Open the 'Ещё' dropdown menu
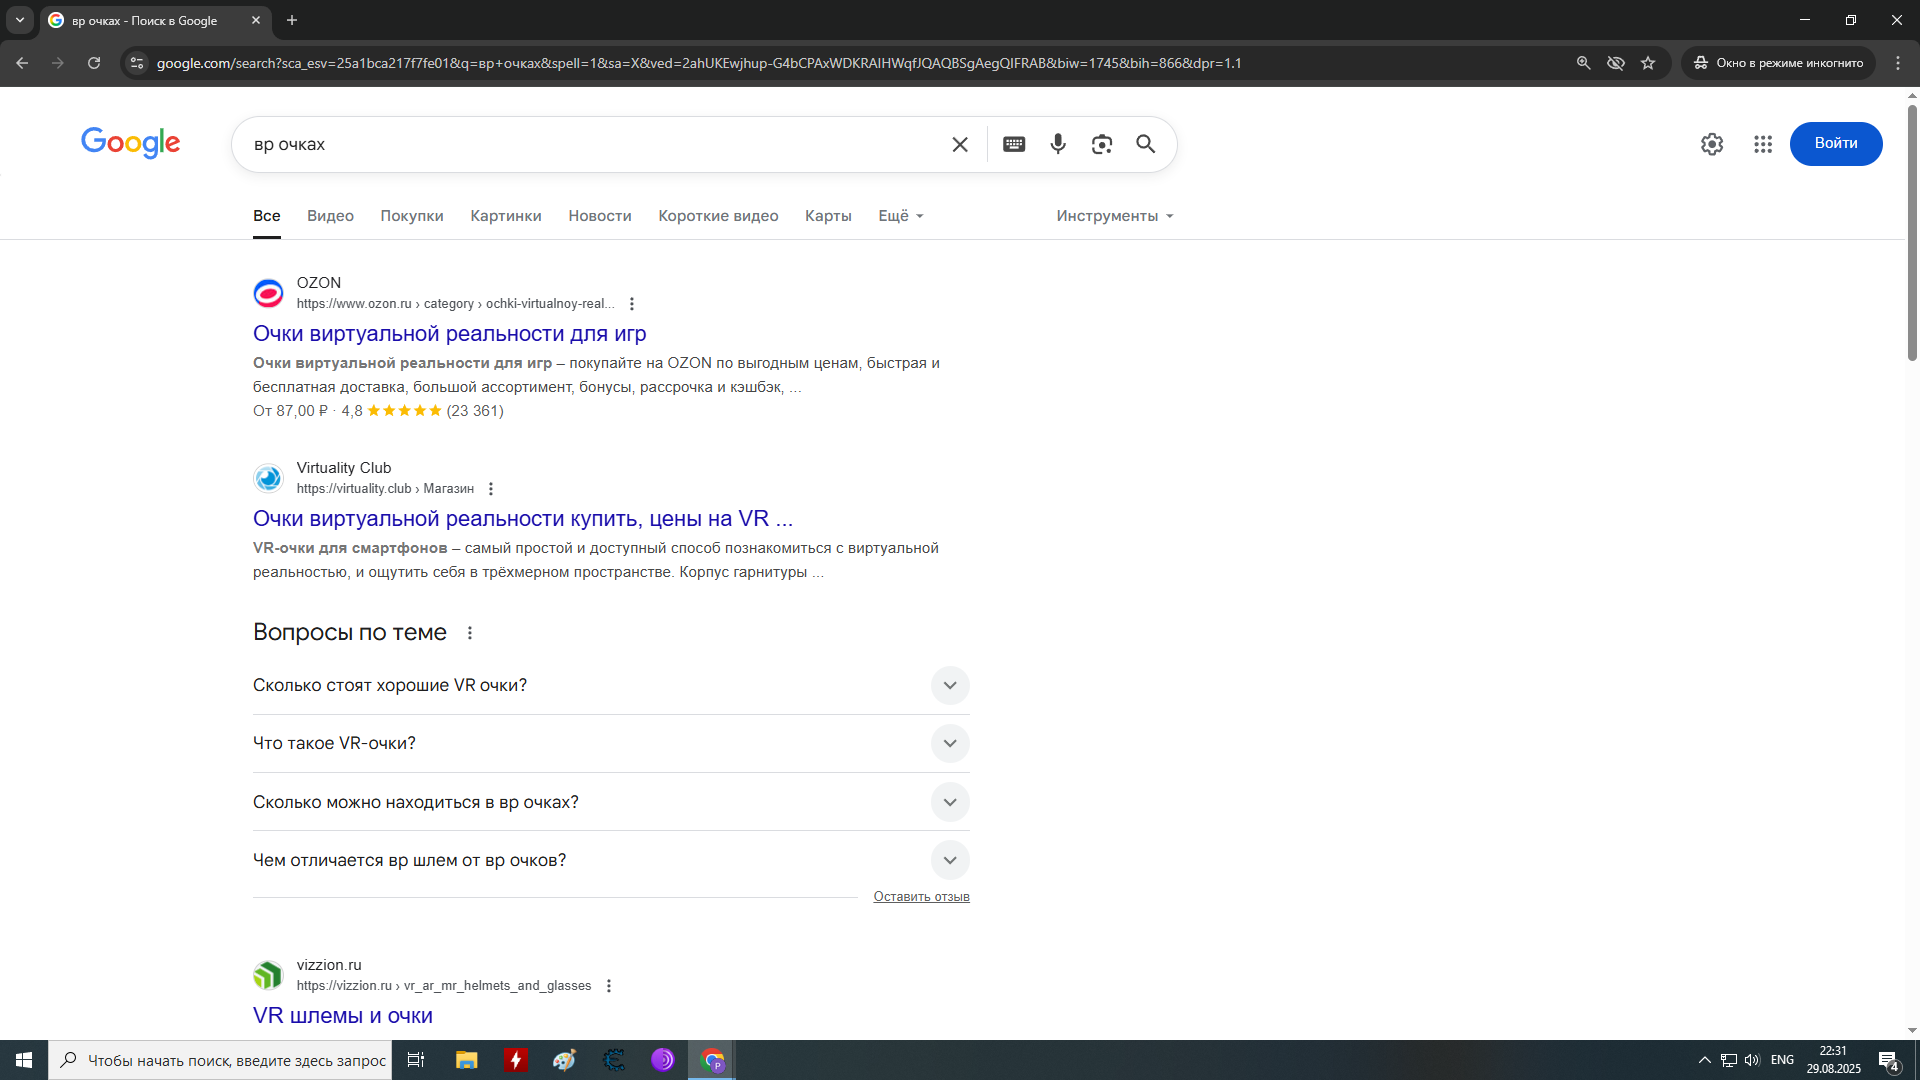 pyautogui.click(x=900, y=216)
